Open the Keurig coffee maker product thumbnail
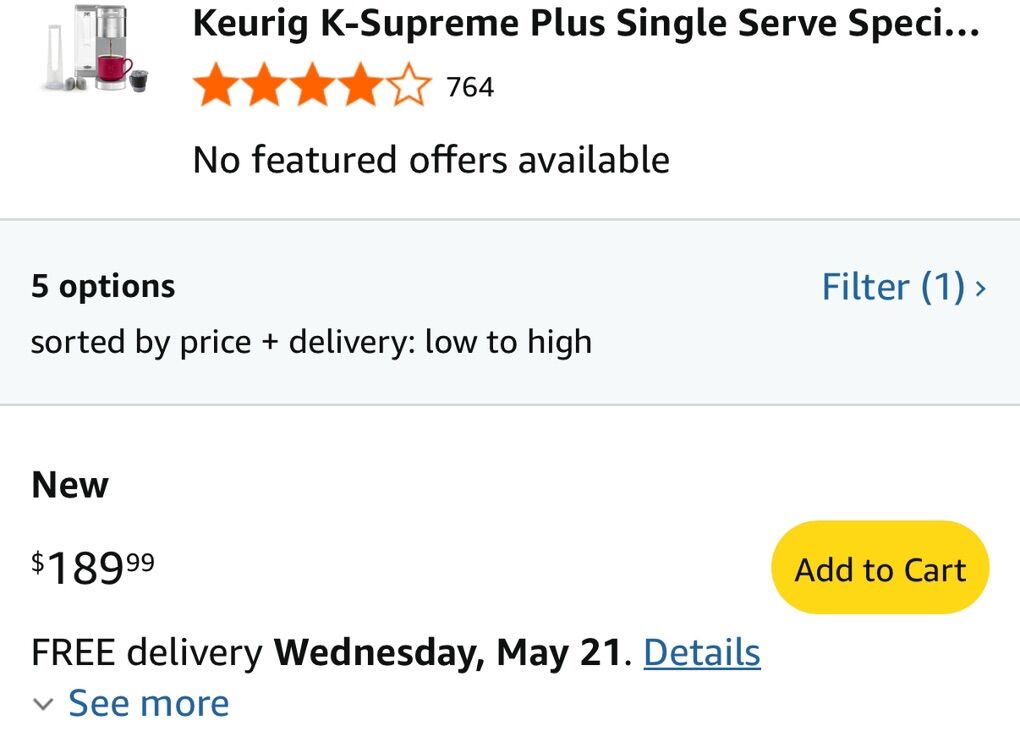The image size is (1020, 748). (x=98, y=50)
